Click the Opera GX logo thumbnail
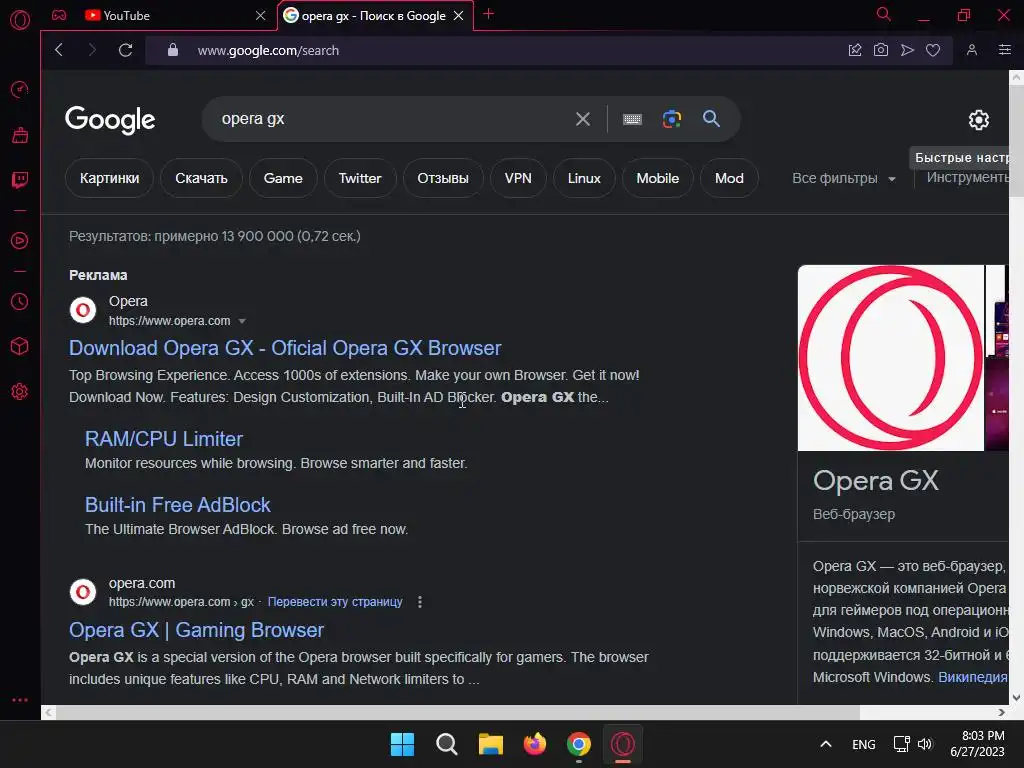The image size is (1024, 768). [x=891, y=358]
